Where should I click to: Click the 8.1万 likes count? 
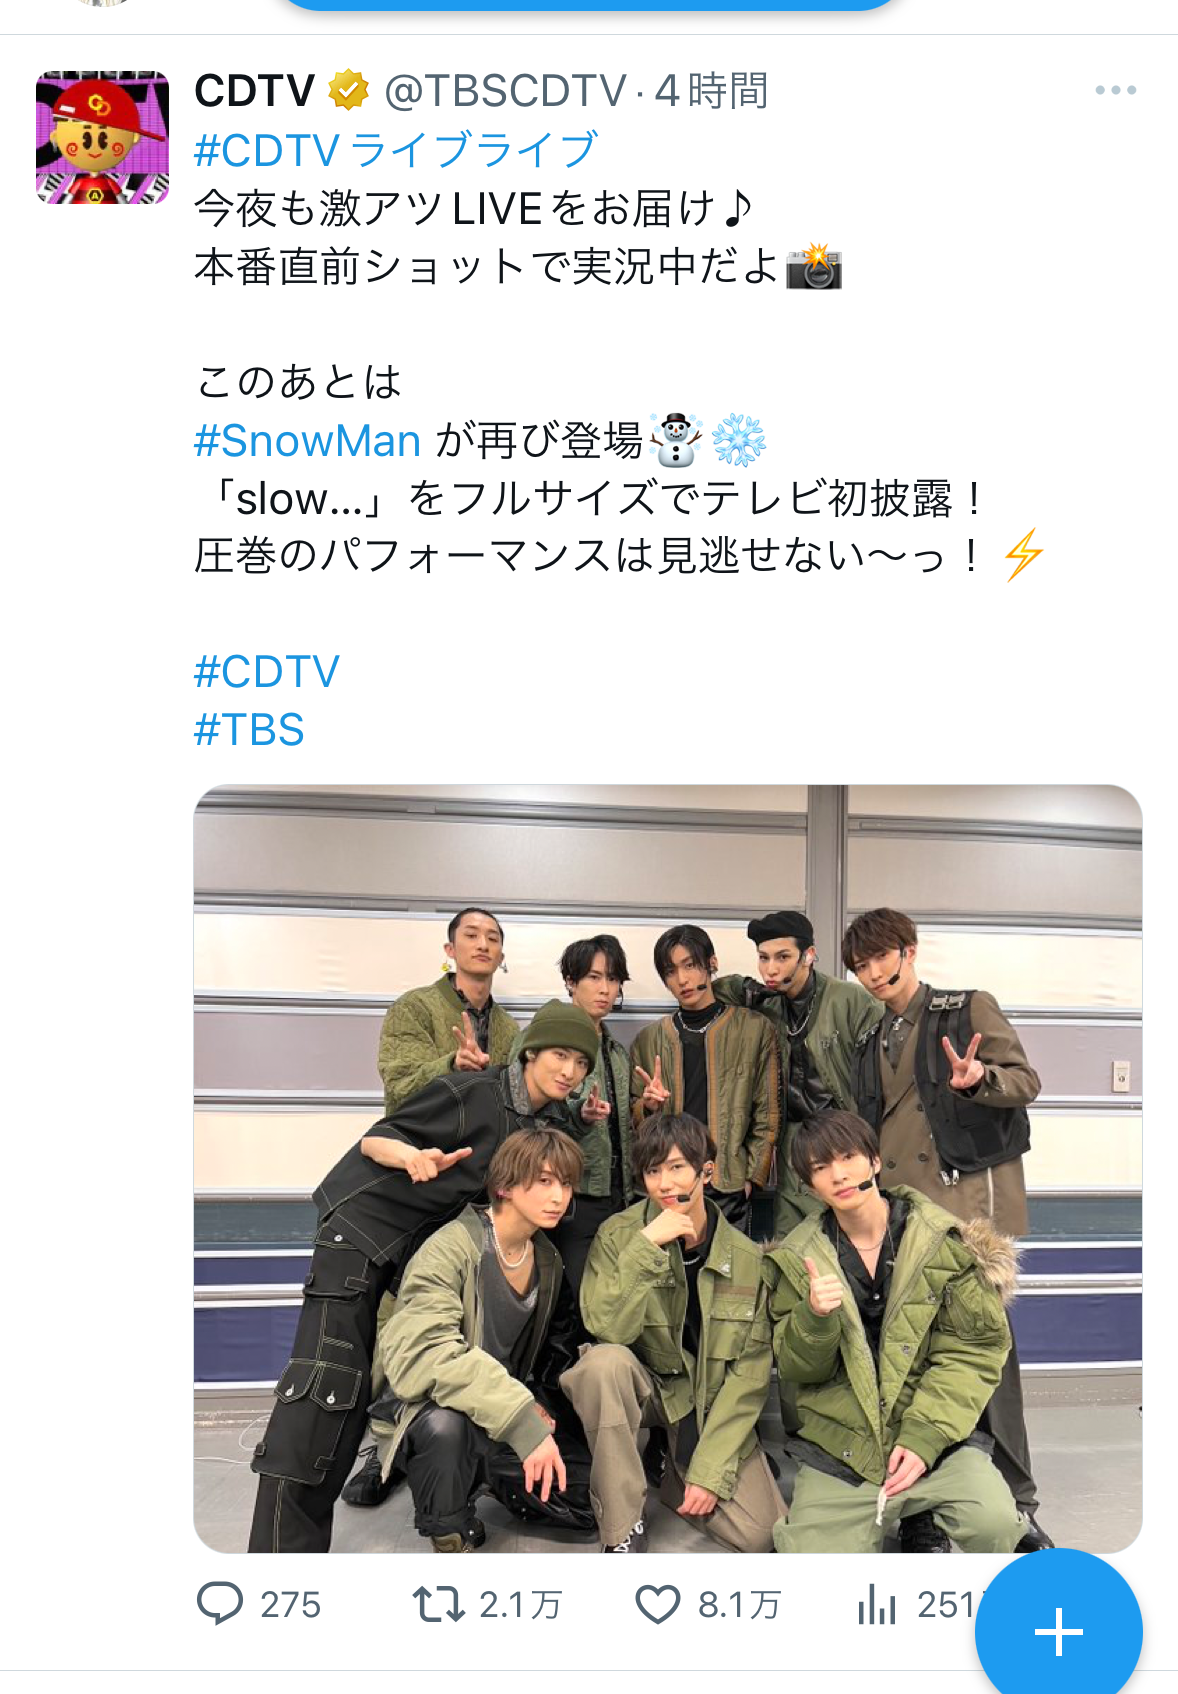(739, 1605)
